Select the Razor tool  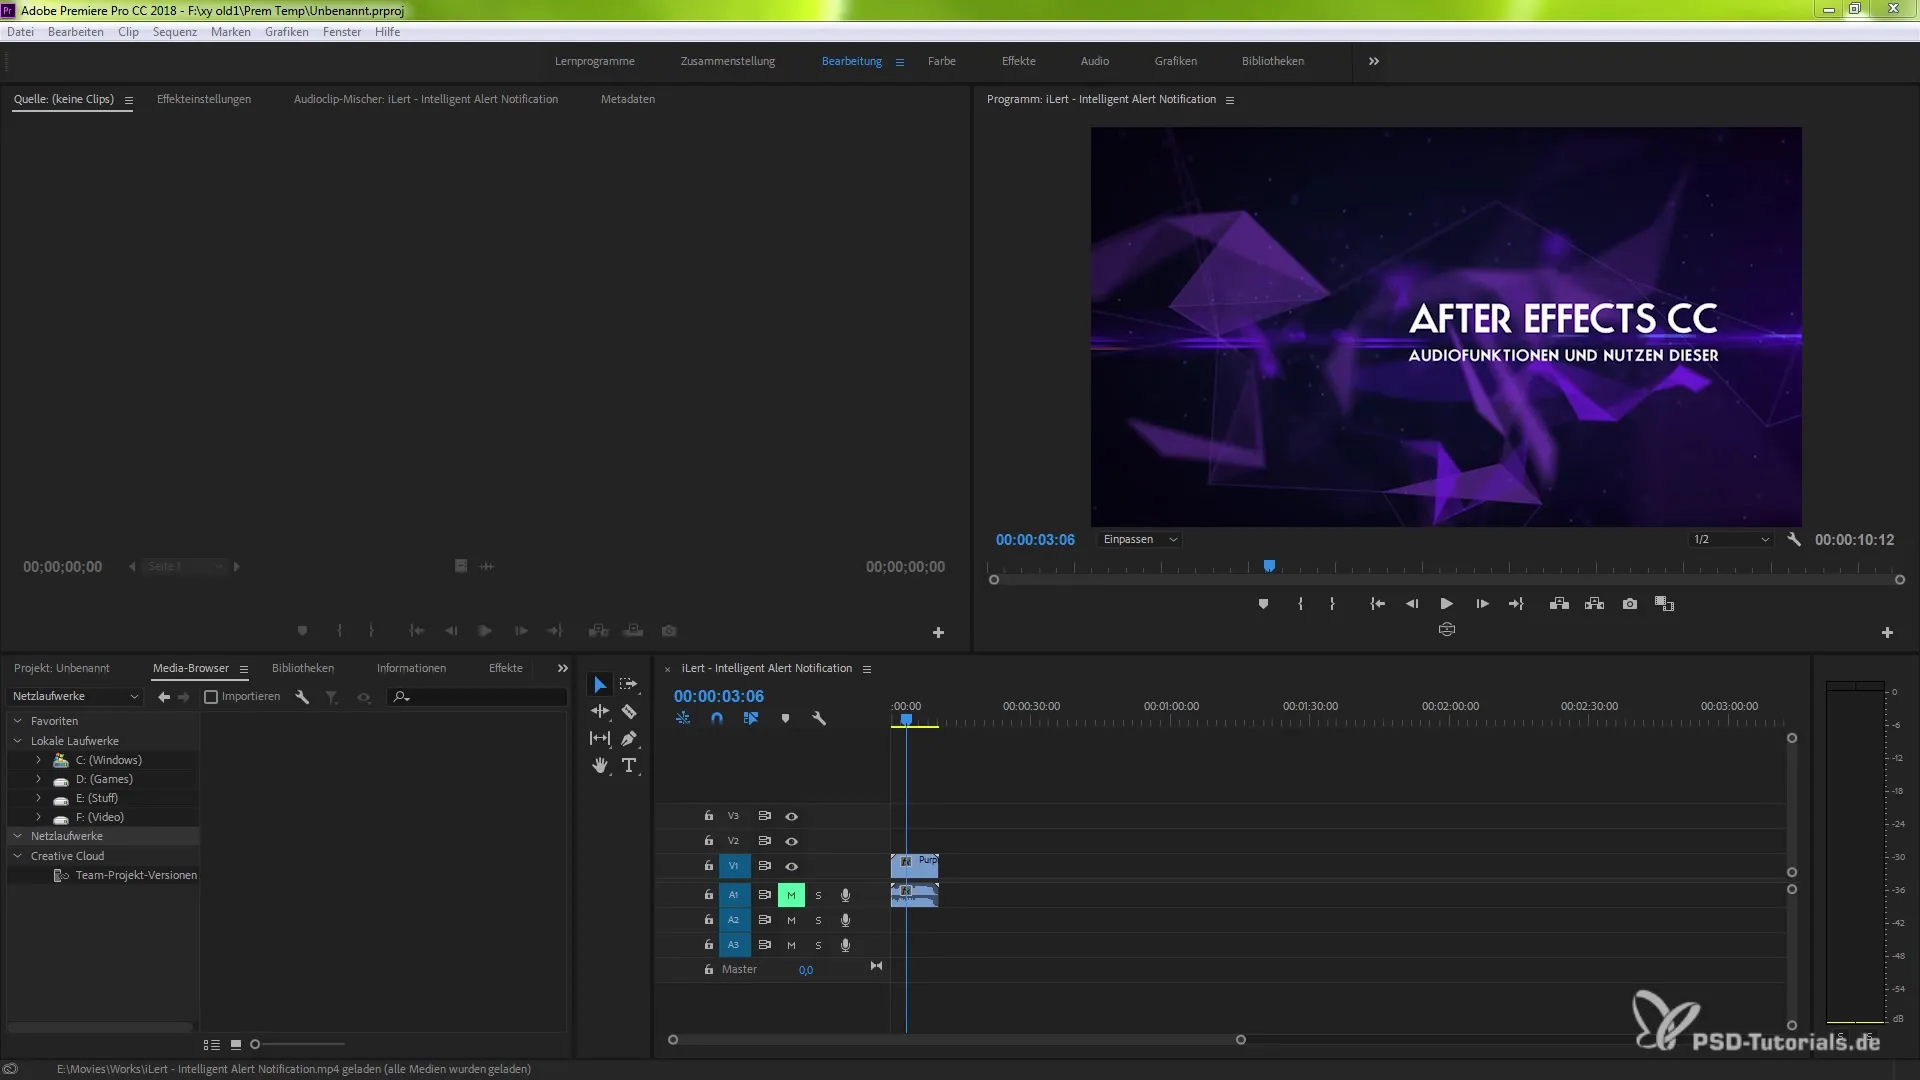[629, 712]
